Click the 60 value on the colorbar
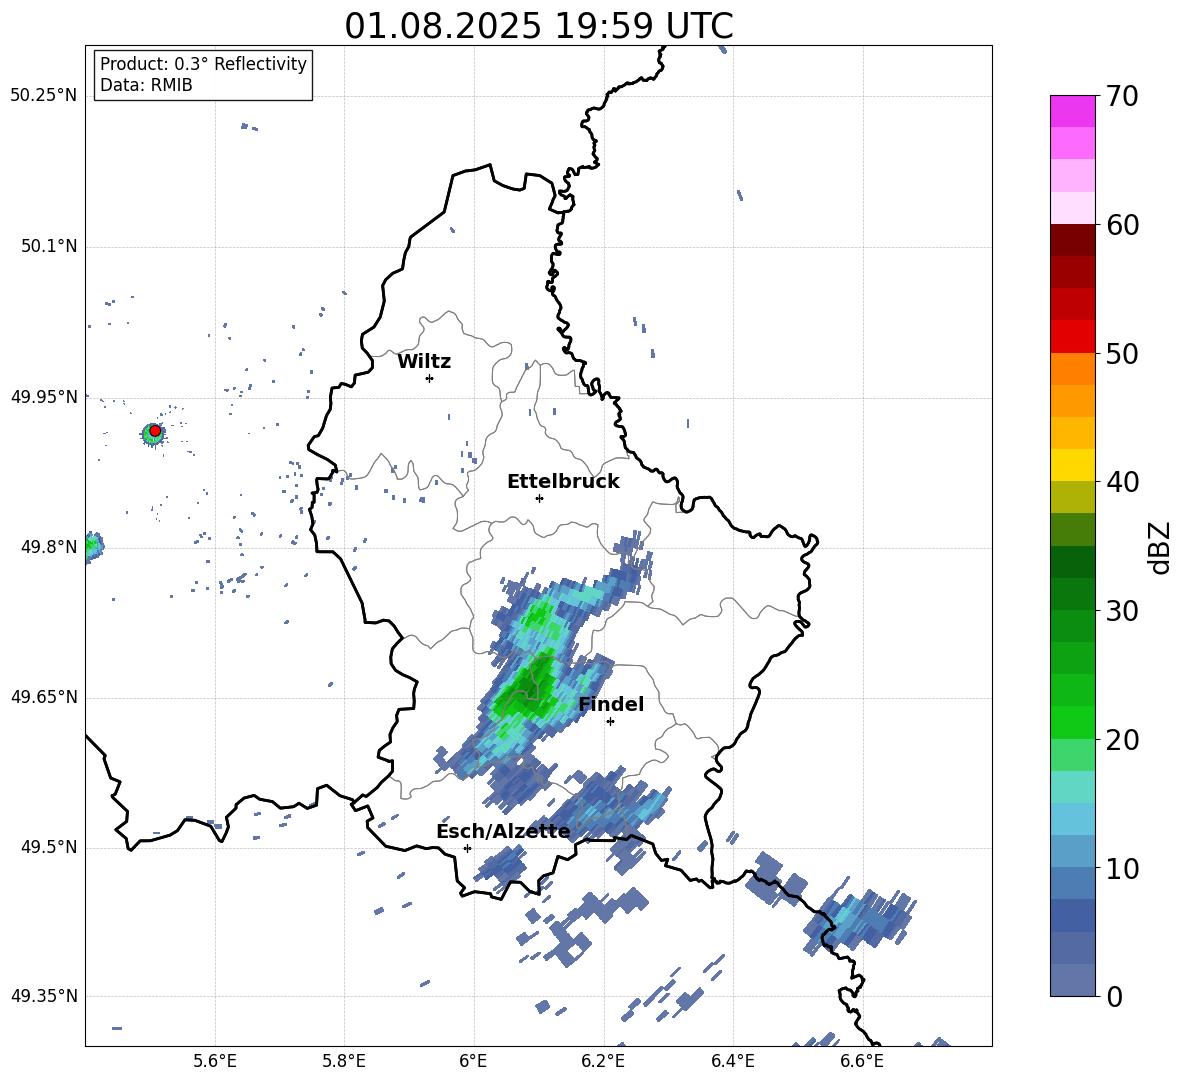The height and width of the screenshot is (1081, 1184). (1122, 225)
